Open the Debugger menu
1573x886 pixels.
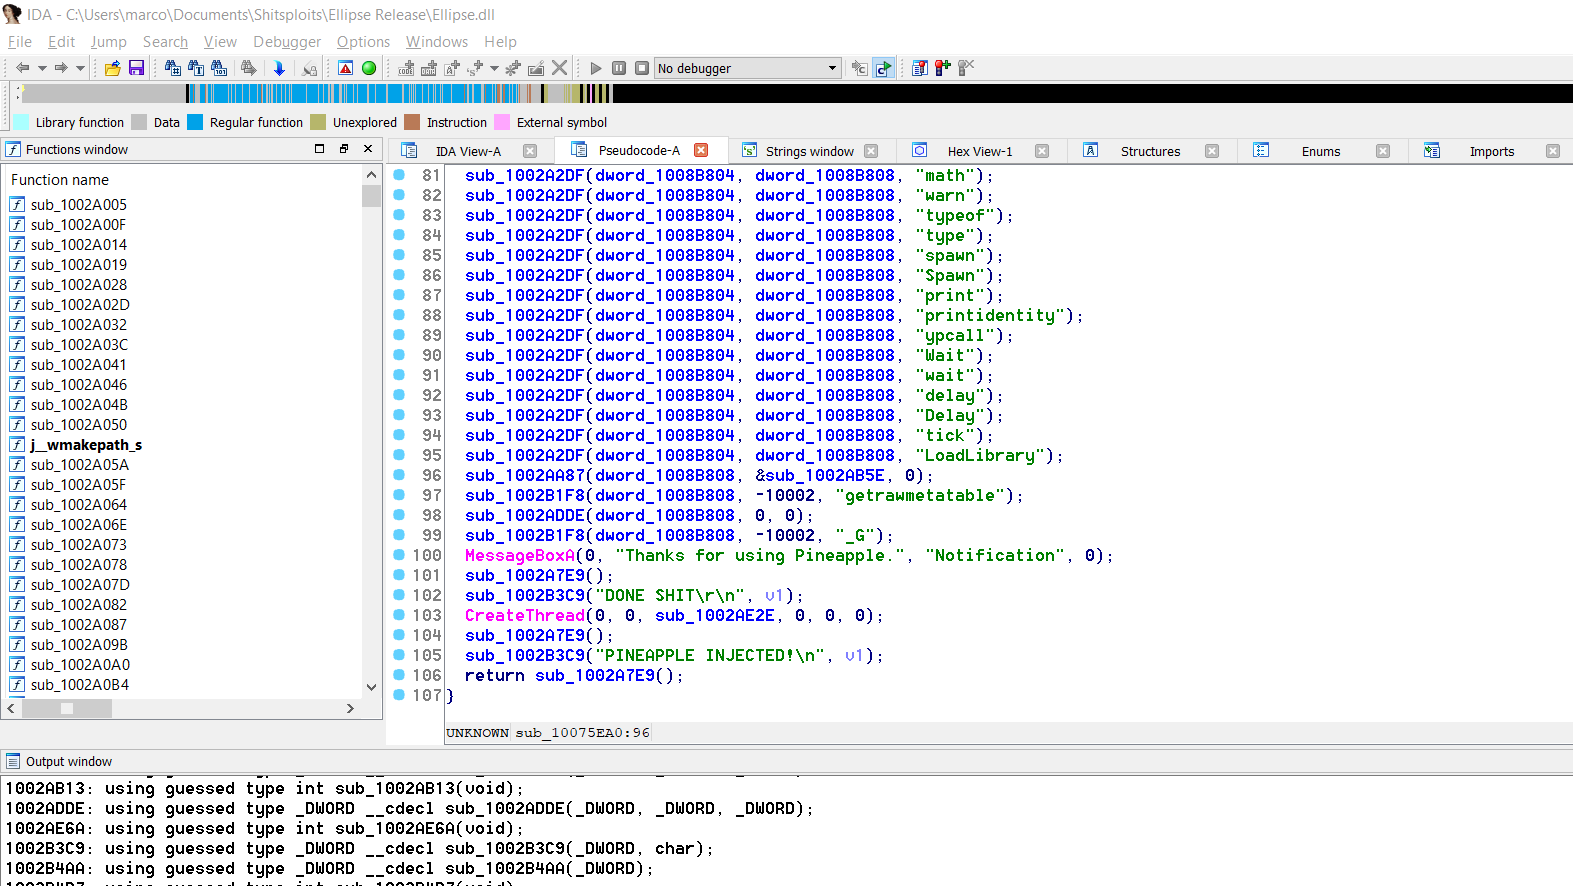pos(287,42)
